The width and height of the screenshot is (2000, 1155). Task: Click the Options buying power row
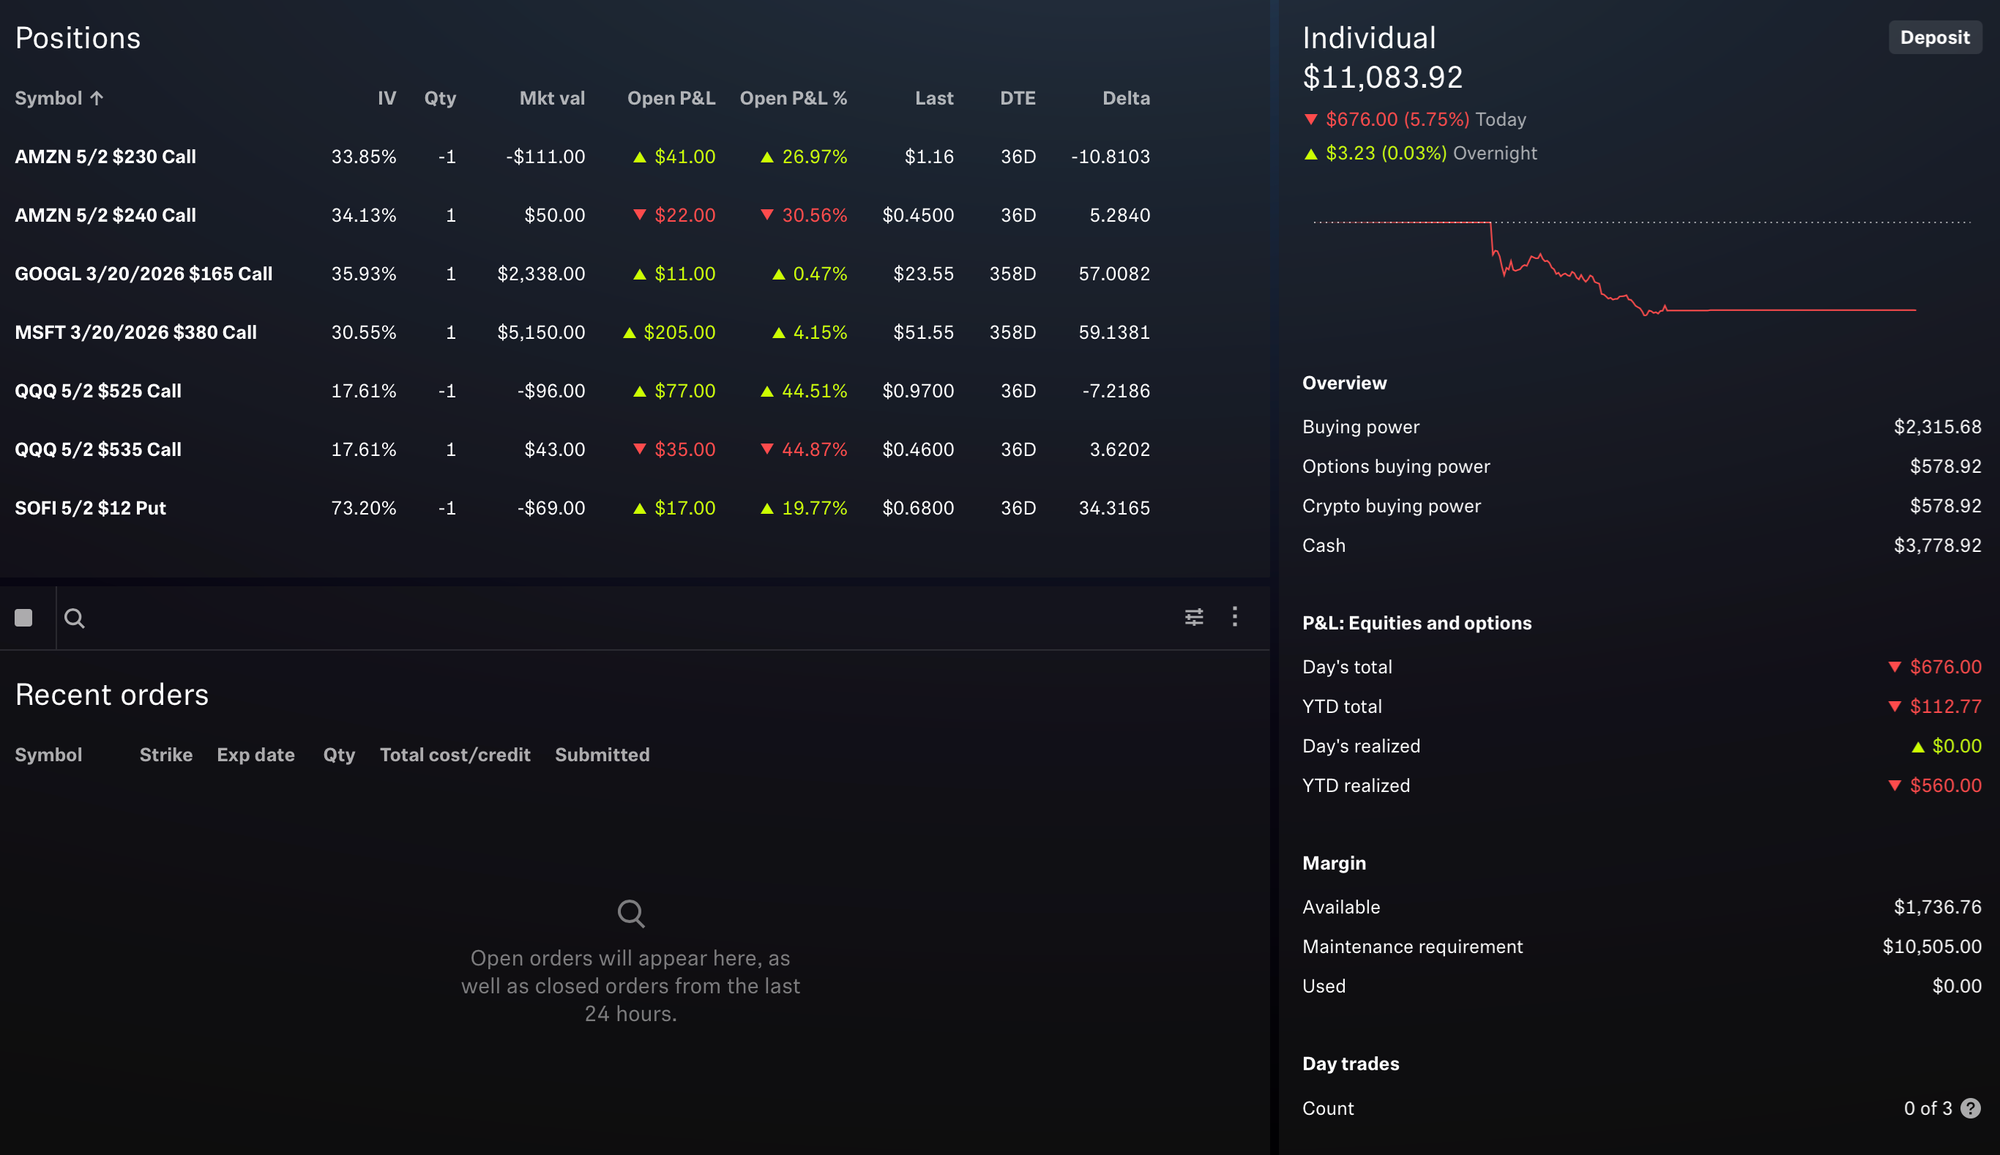click(x=1641, y=467)
